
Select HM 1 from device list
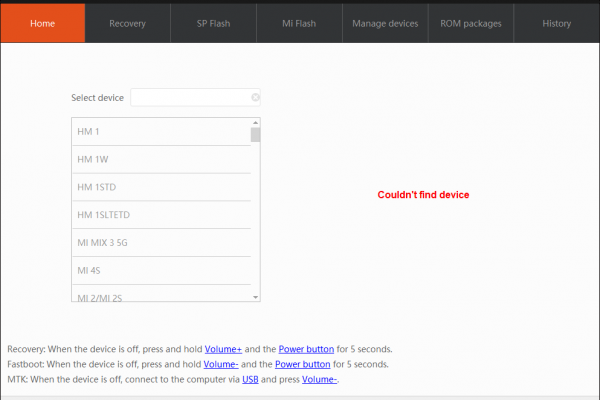(161, 132)
